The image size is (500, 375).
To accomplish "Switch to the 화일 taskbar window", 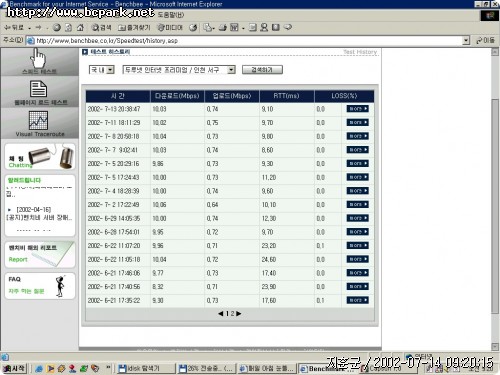I will (x=266, y=368).
